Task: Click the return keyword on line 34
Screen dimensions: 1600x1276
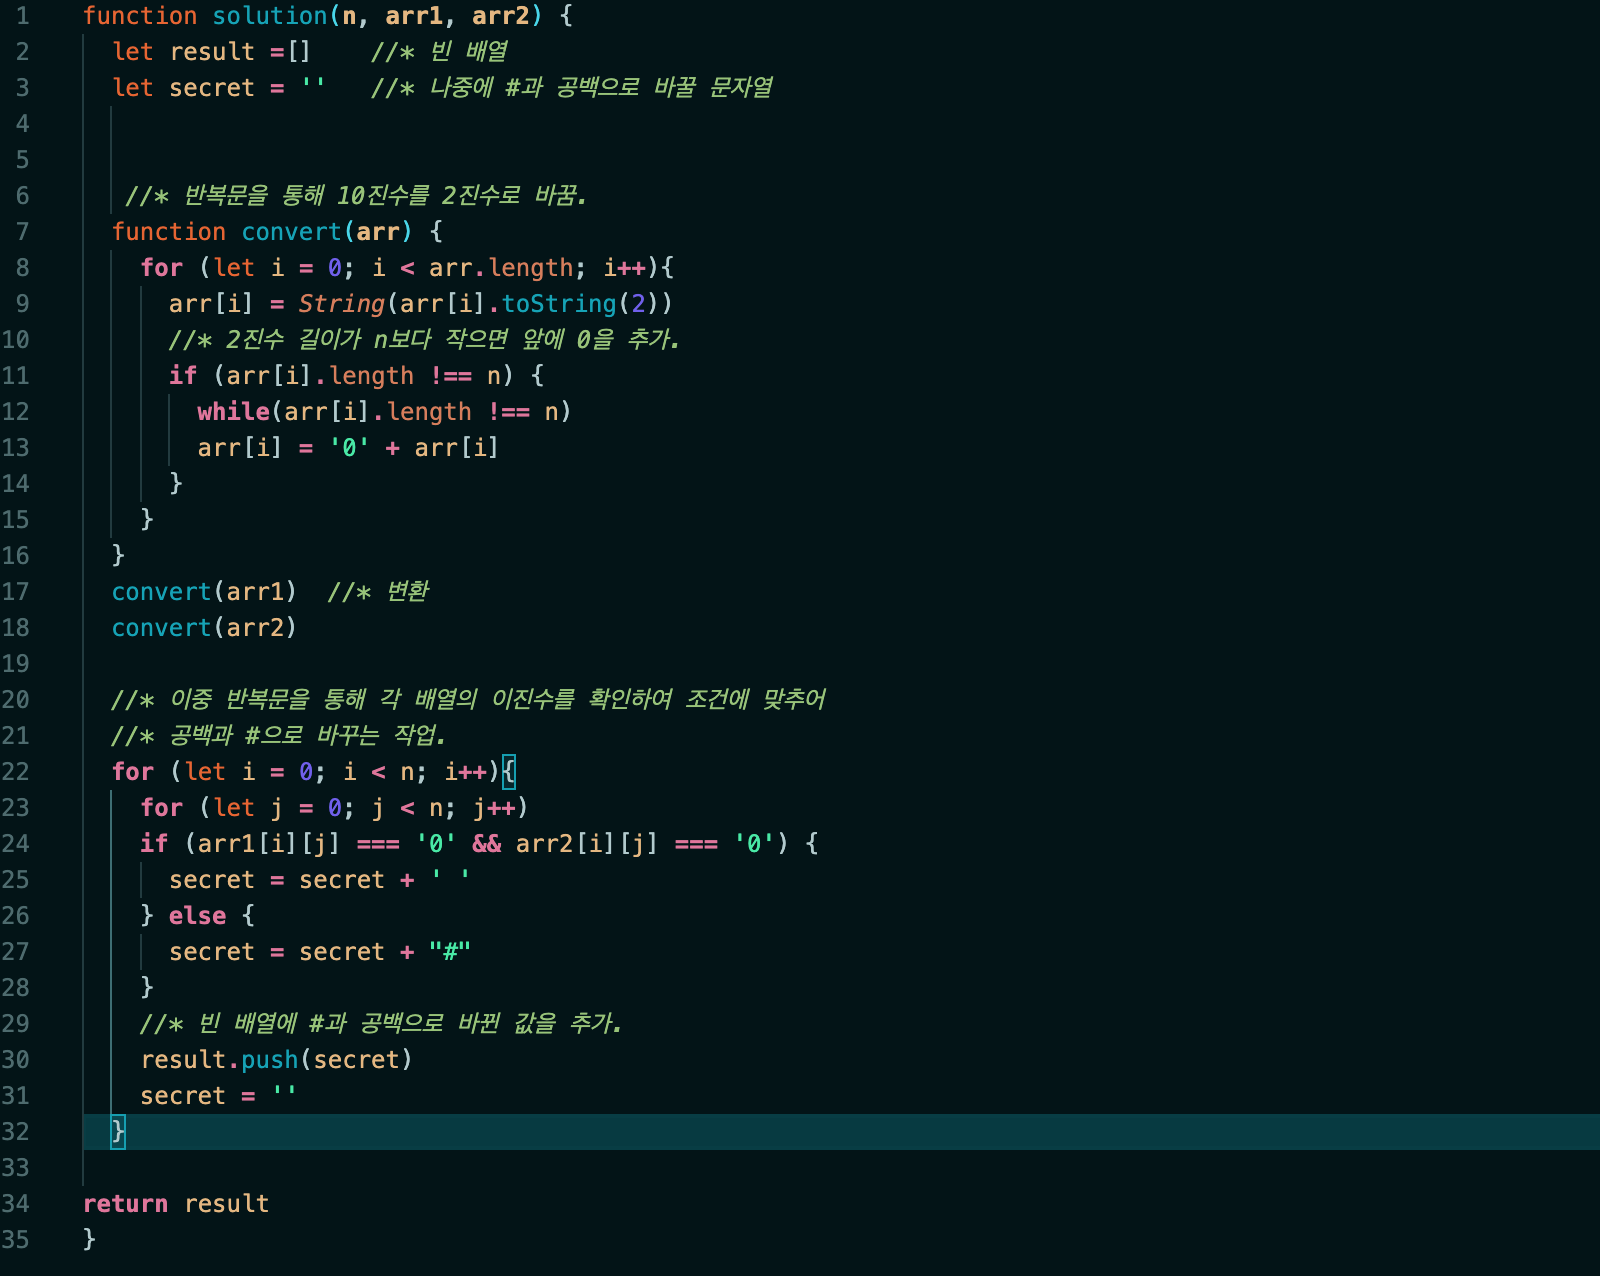Action: [x=125, y=1204]
